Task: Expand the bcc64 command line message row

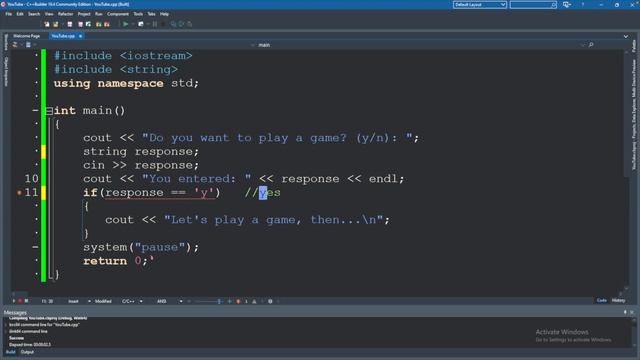Action: (6, 325)
